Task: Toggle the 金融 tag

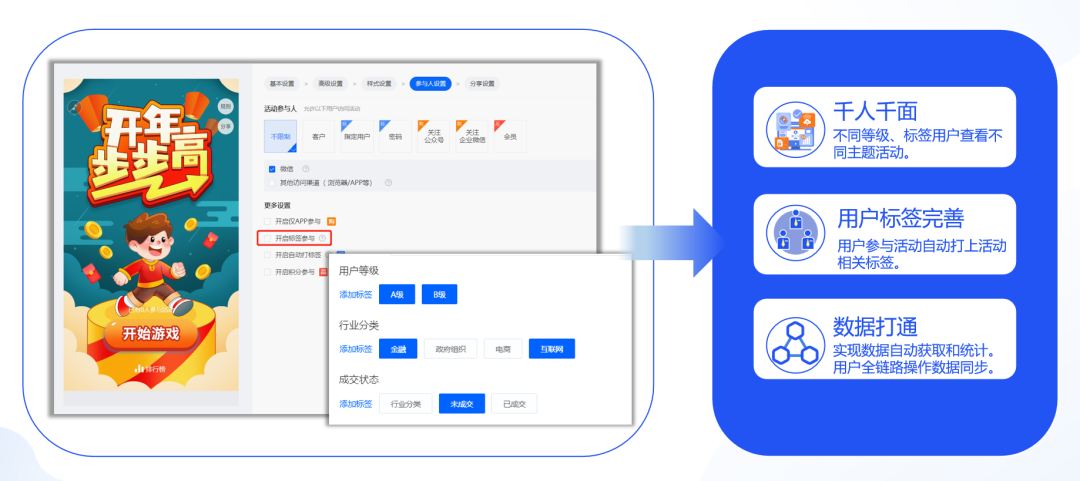Action: coord(398,349)
